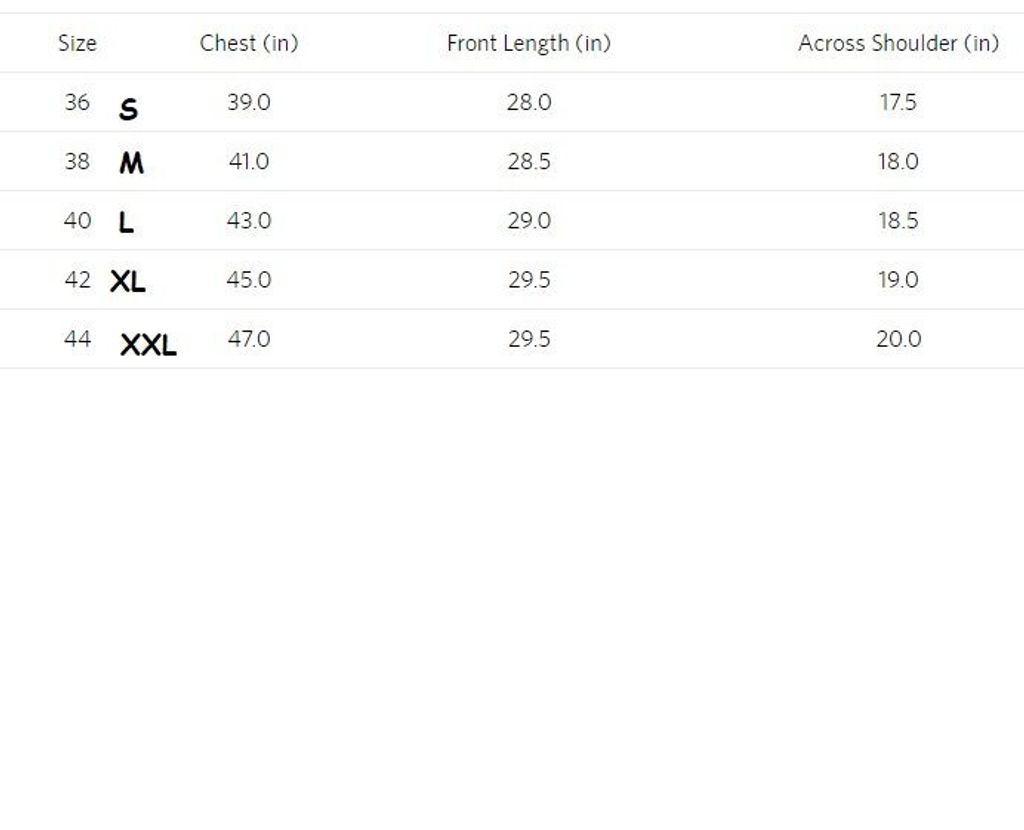Select front length value 28.0
The height and width of the screenshot is (830, 1024).
pos(529,102)
